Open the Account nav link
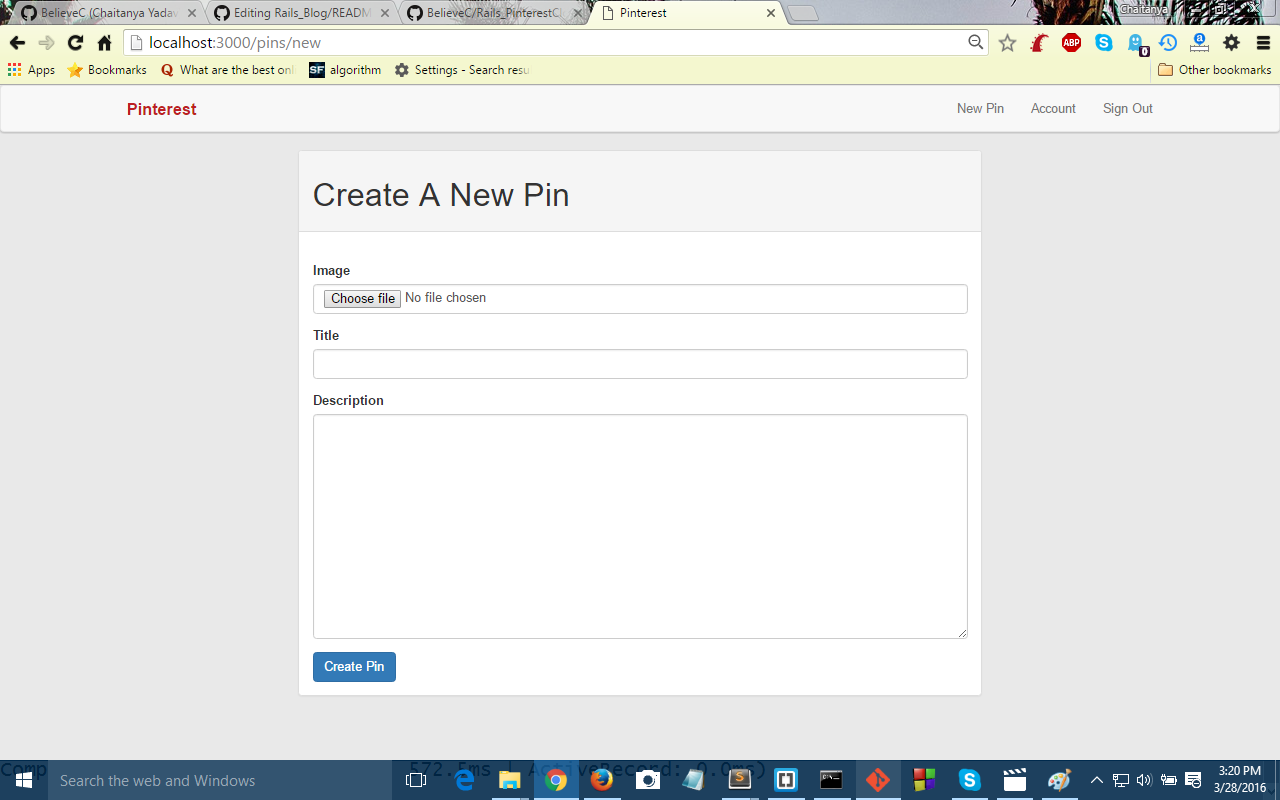 1053,108
